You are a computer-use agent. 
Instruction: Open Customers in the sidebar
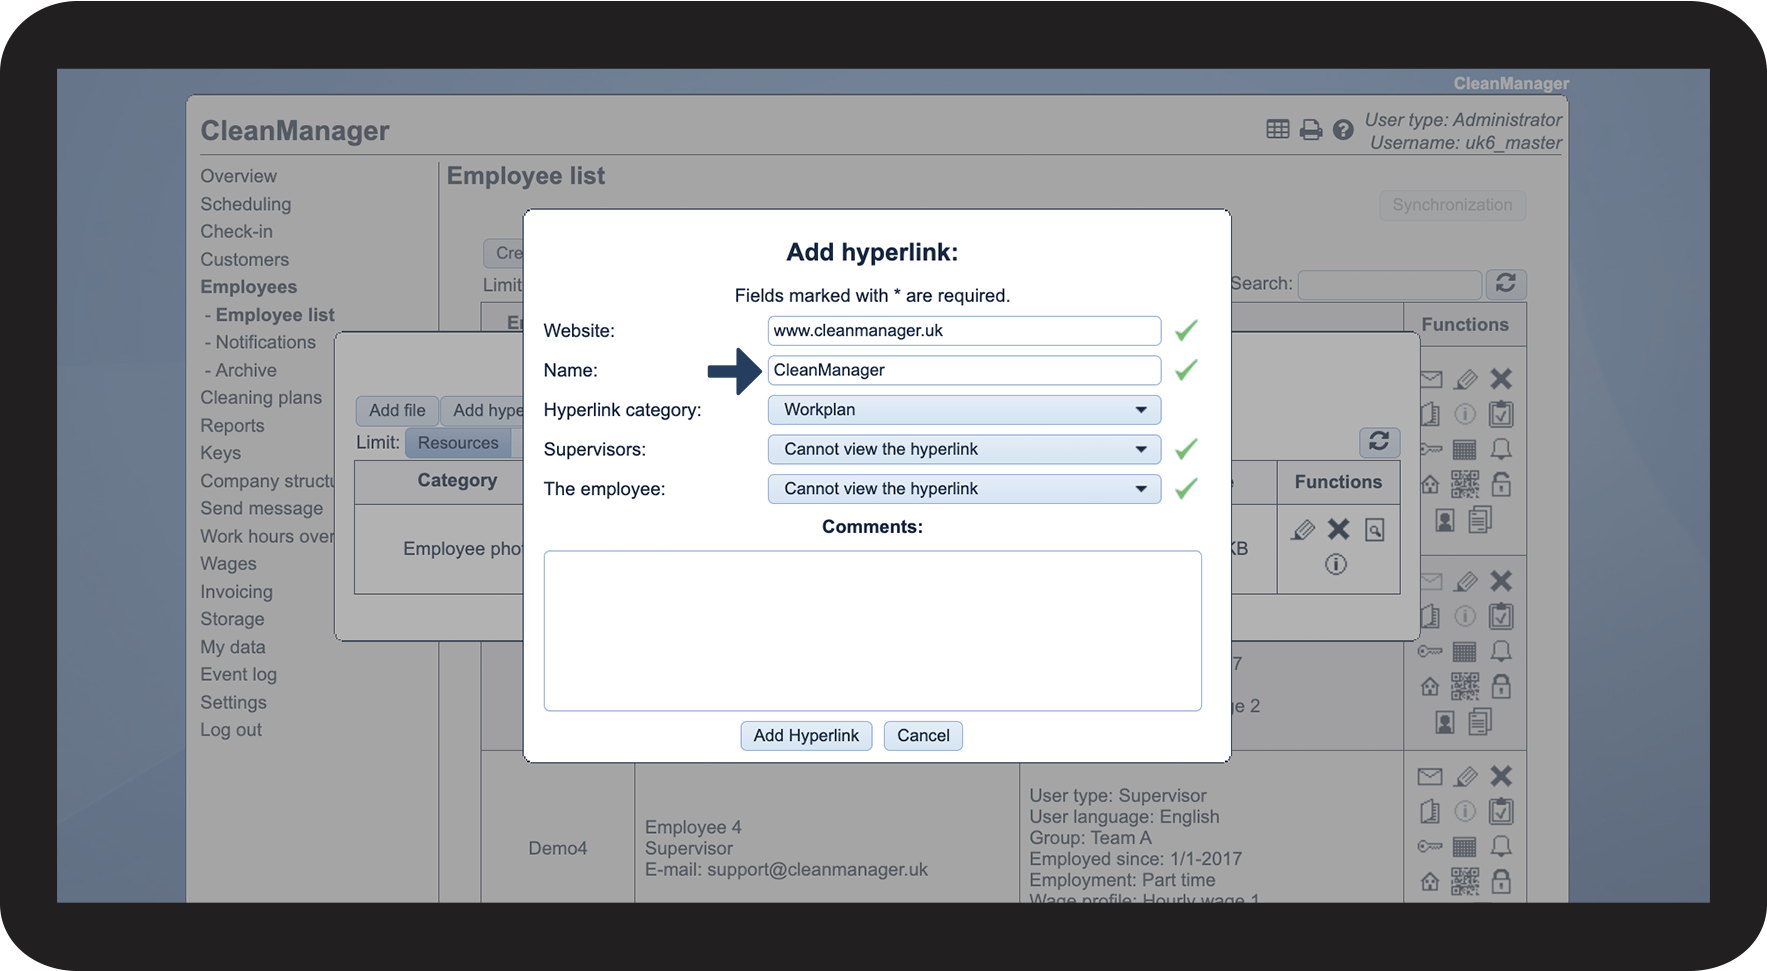tap(244, 259)
